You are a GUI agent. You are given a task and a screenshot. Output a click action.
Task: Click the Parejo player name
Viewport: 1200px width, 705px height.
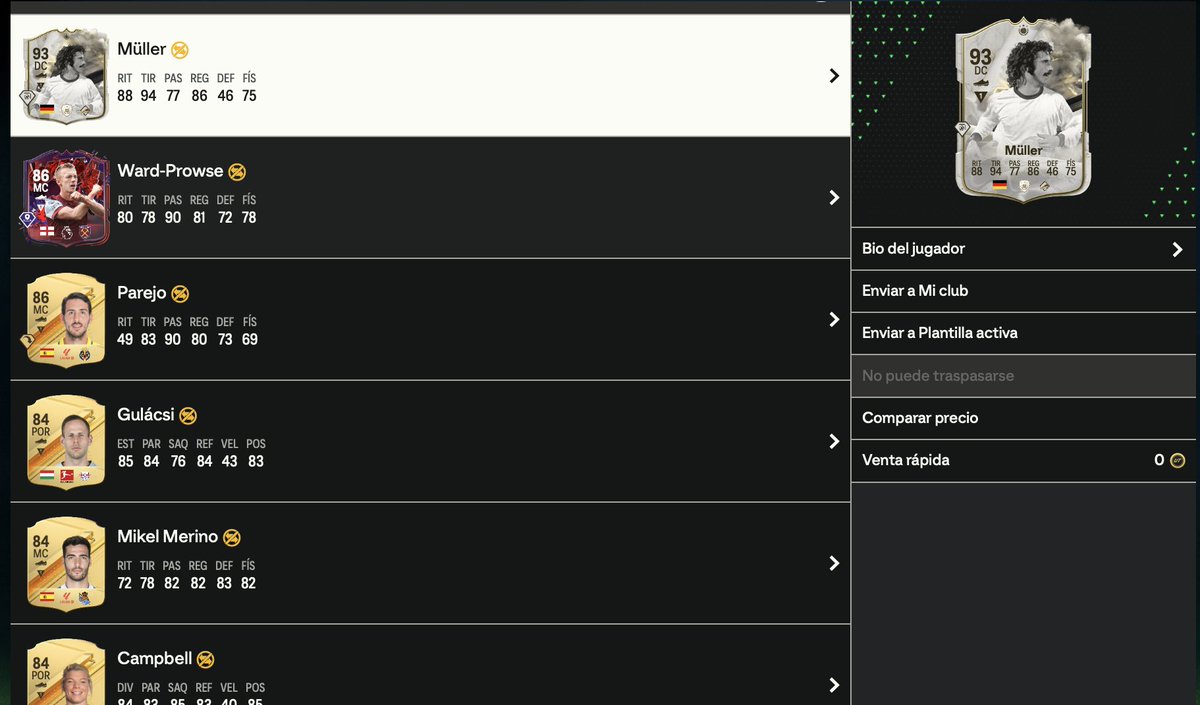click(141, 293)
